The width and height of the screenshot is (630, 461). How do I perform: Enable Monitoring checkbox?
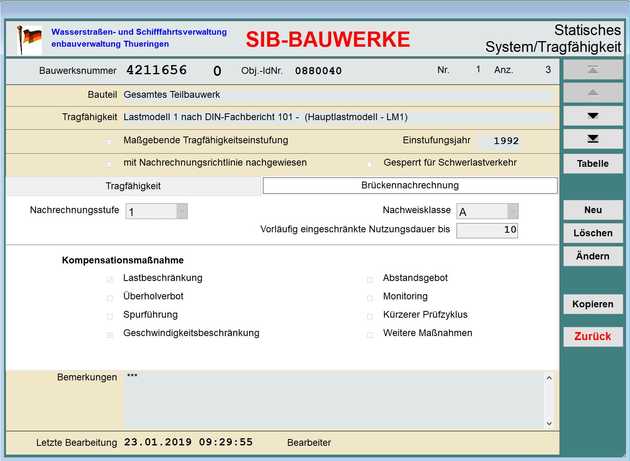click(370, 298)
